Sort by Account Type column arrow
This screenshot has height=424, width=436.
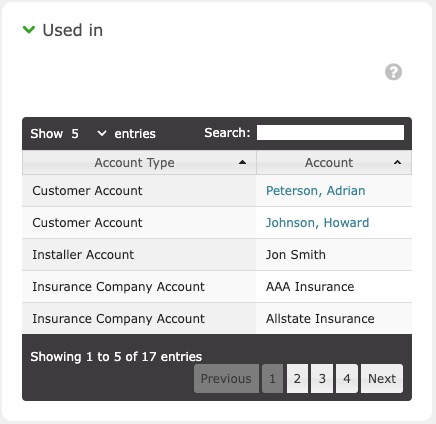[243, 163]
